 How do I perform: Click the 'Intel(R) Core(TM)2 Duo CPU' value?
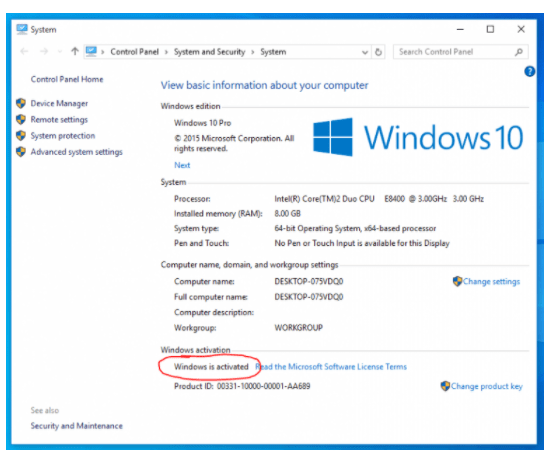(379, 199)
